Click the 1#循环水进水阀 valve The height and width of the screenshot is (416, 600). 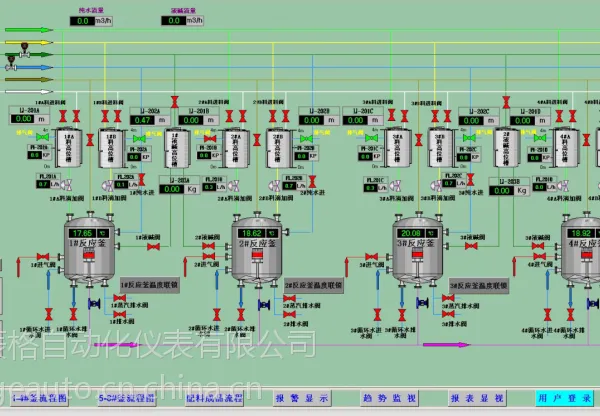(x=49, y=314)
